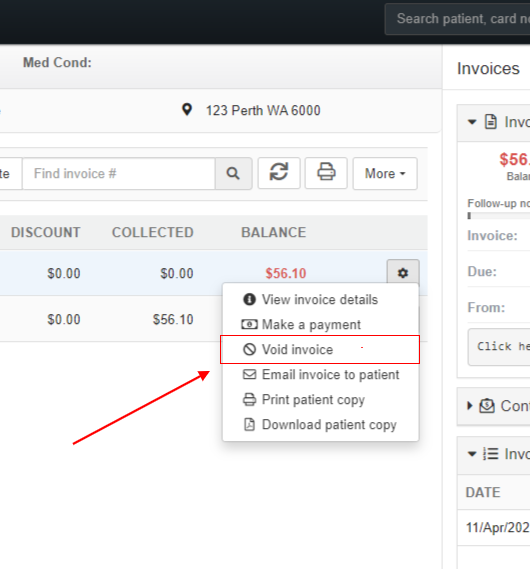Viewport: 530px width, 569px height.
Task: Click the magnifier search invoice button
Action: [234, 173]
